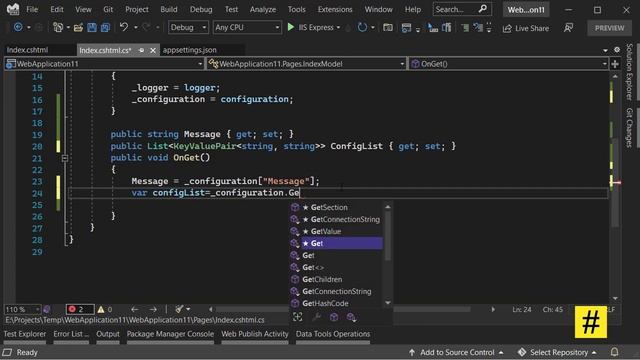Open the File menu
The image size is (640, 360).
click(x=32, y=9)
